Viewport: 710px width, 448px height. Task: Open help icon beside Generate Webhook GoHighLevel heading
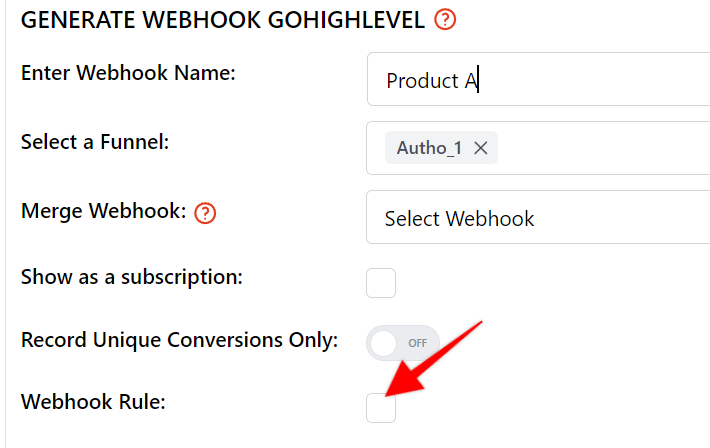coord(445,19)
